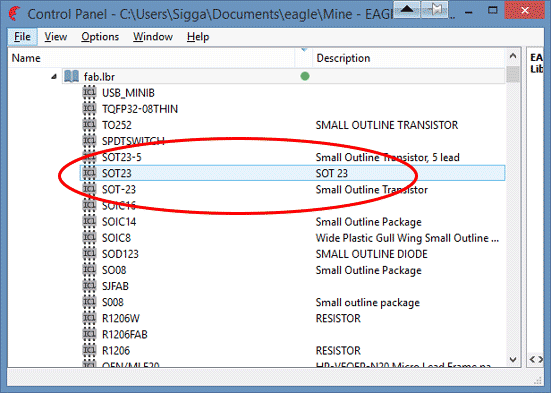Click 'SMALL OUTLINE DIODE' description text

point(371,254)
